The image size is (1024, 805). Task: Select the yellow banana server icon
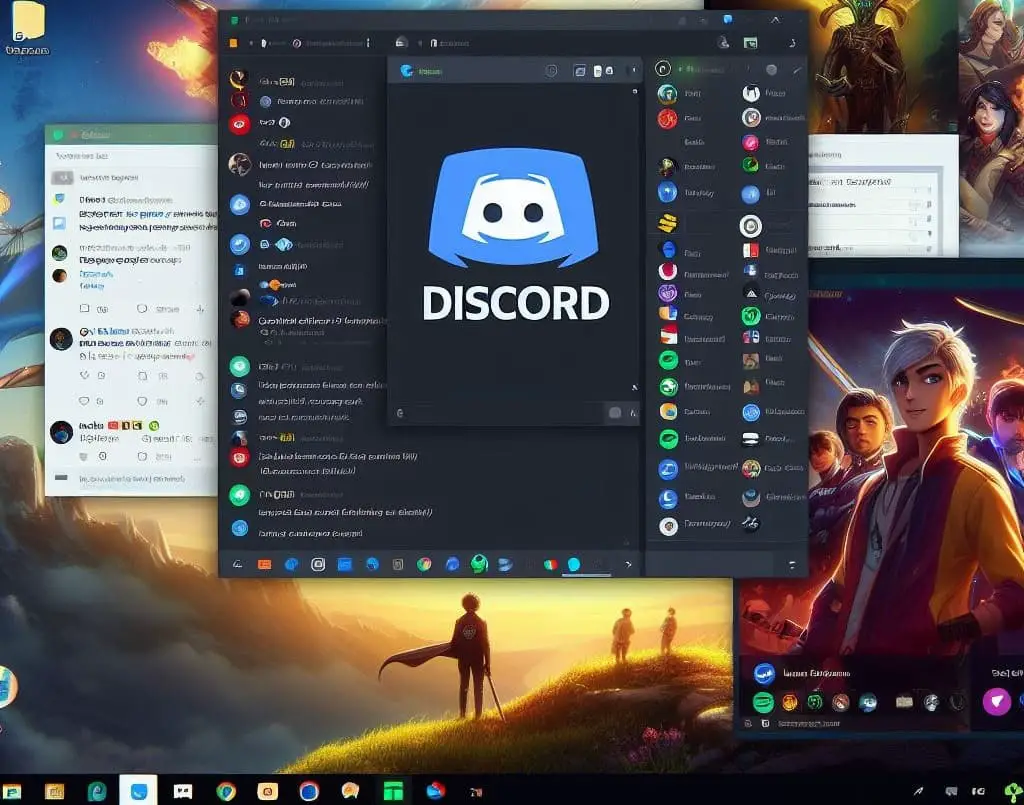tap(668, 222)
